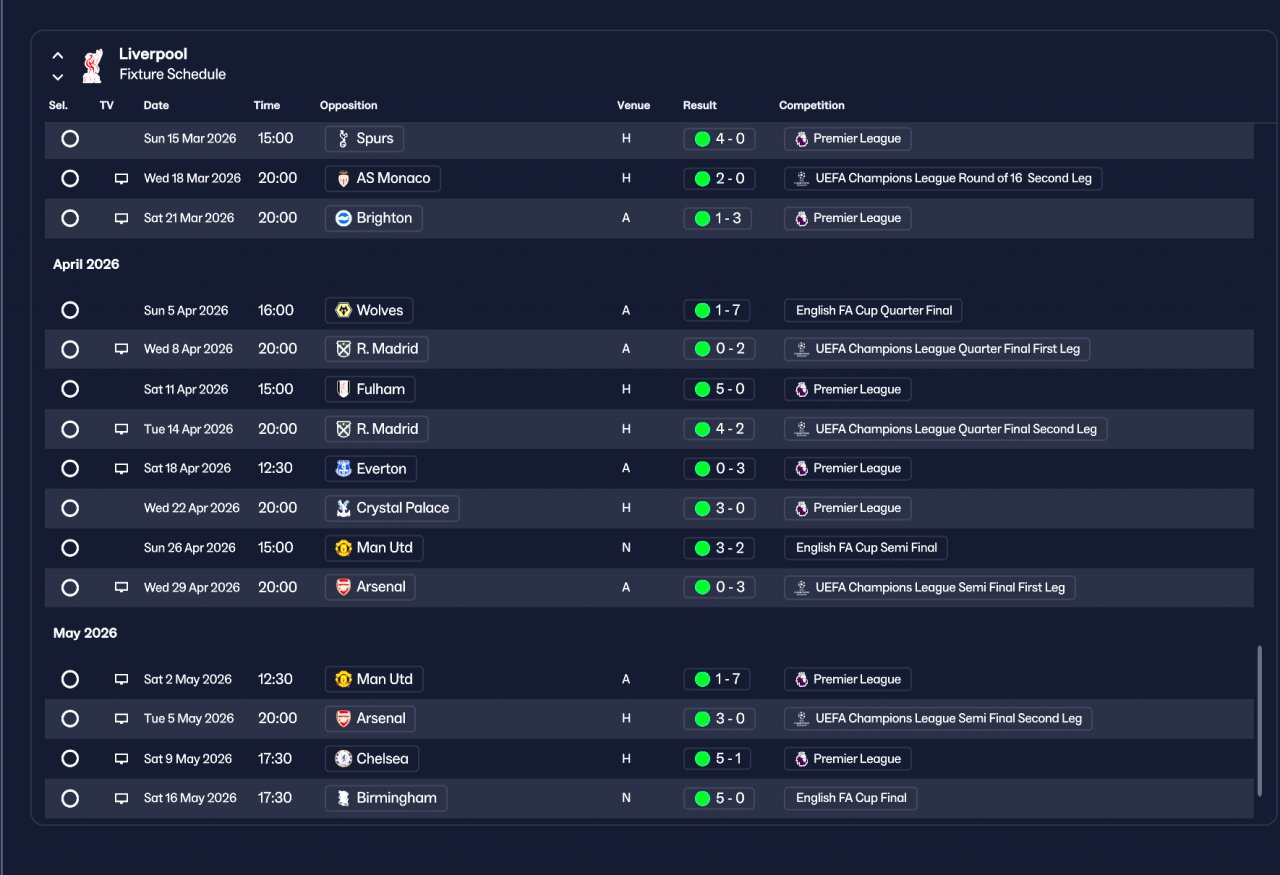Screen dimensions: 1280x875
Task: Open the Crystal Palace opposition button
Action: pyautogui.click(x=392, y=508)
